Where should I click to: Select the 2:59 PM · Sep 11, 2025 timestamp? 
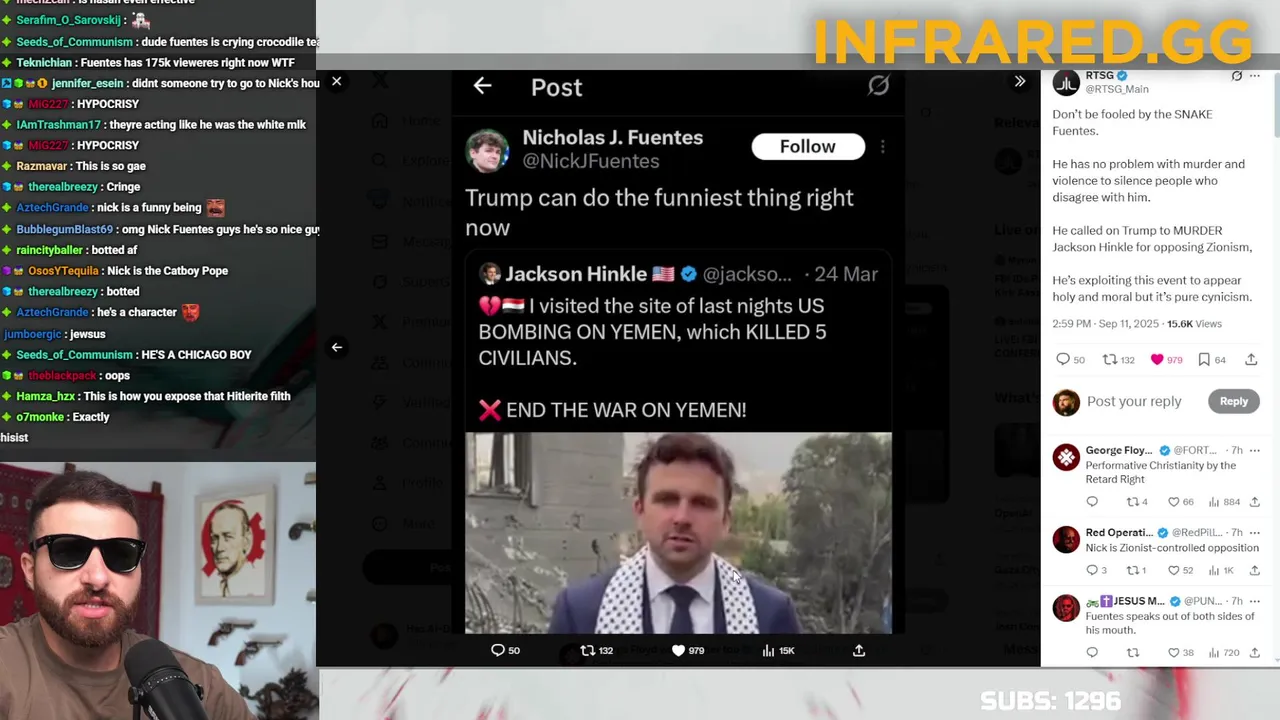click(1106, 324)
